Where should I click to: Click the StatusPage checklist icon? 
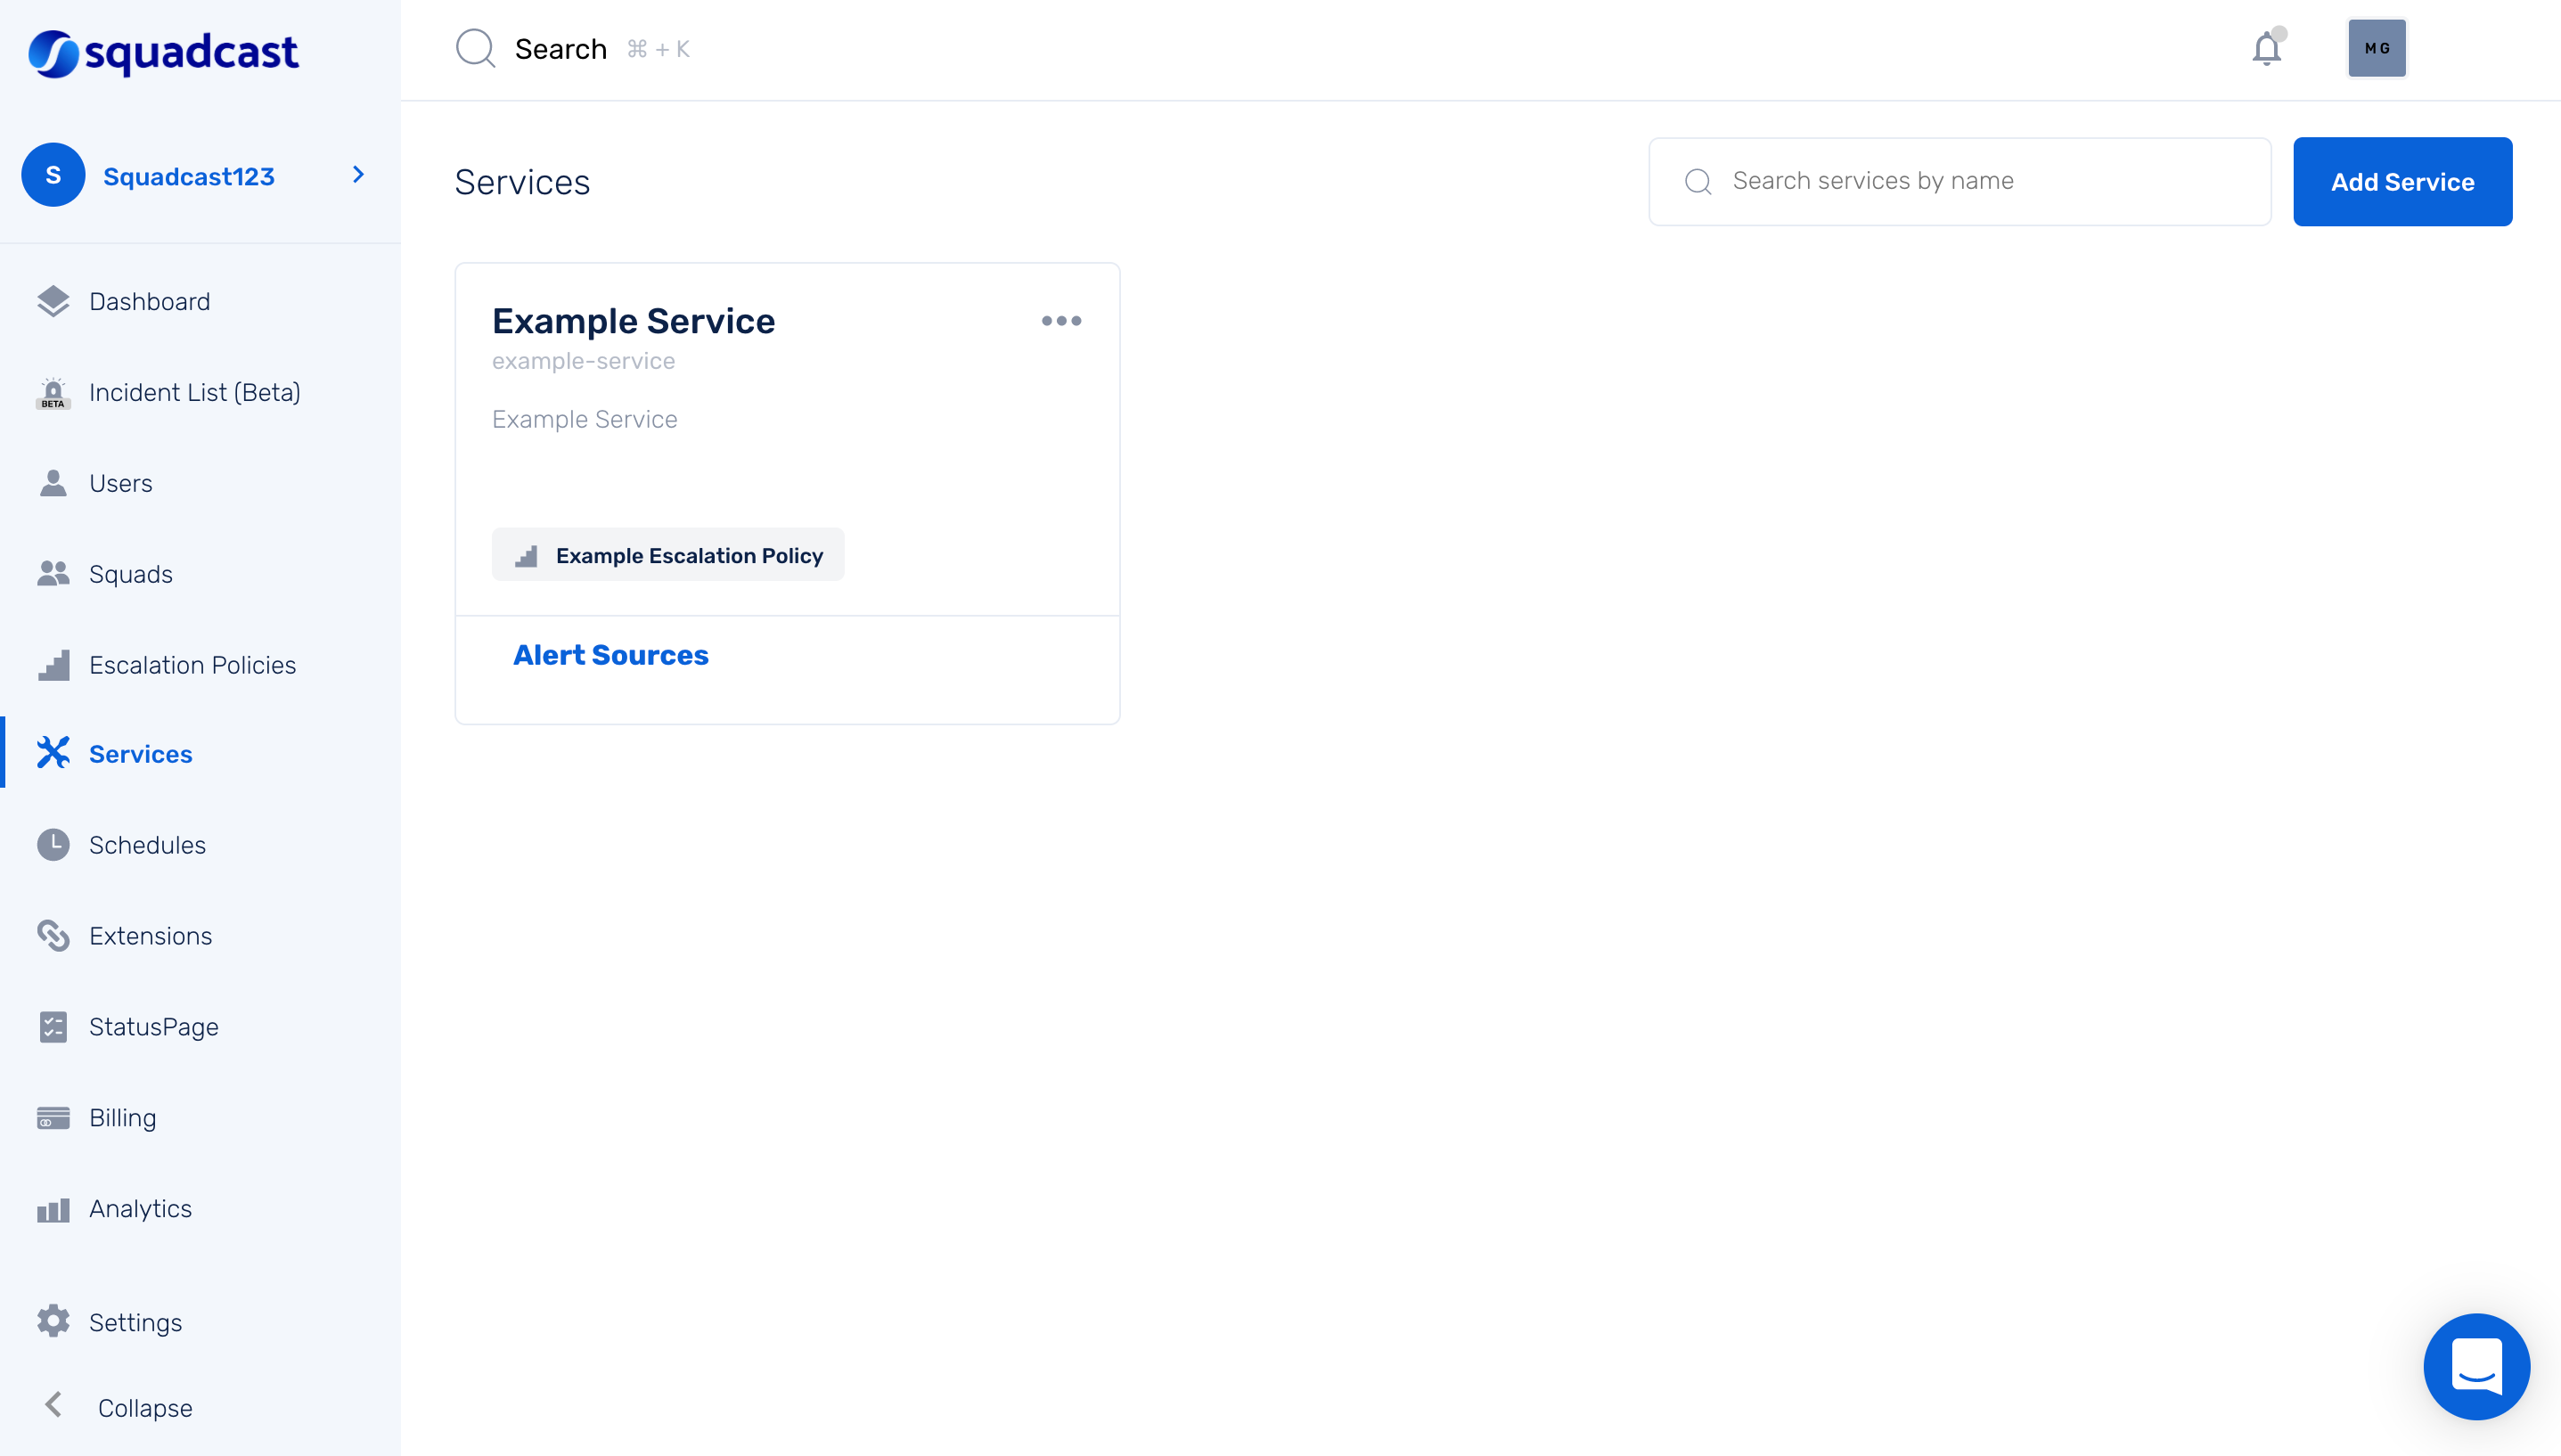point(53,1027)
